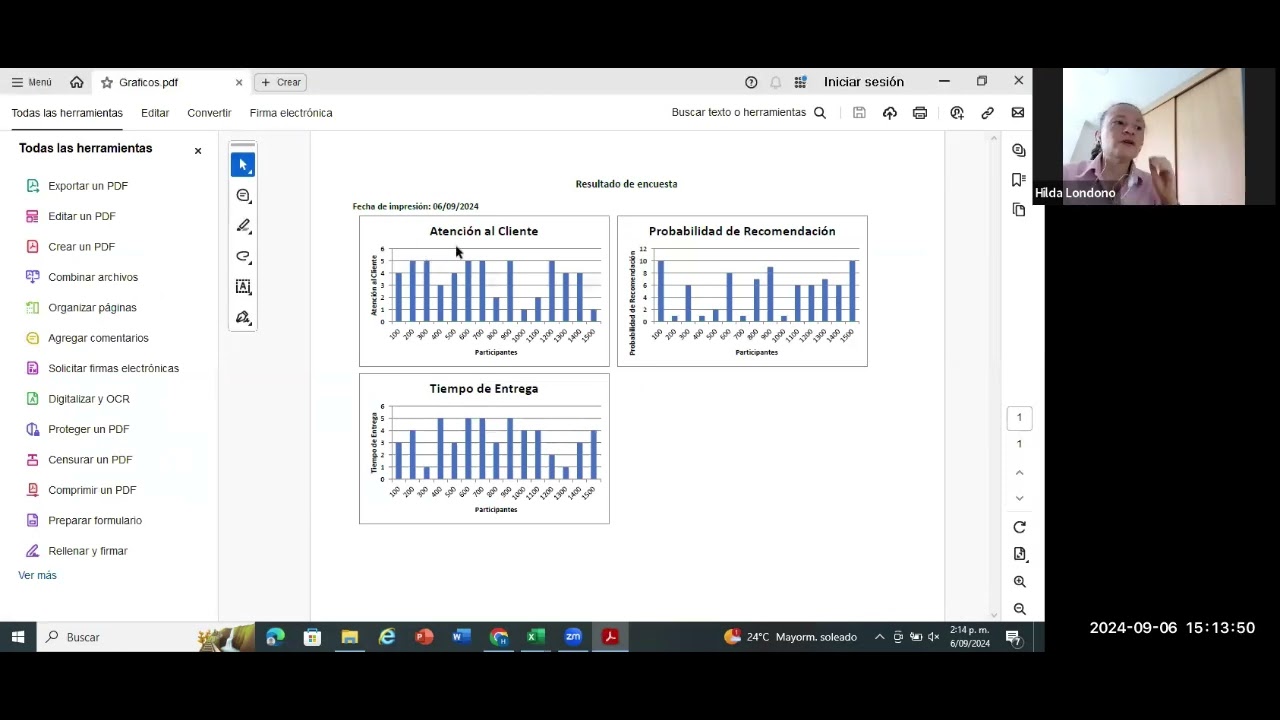Image resolution: width=1280 pixels, height=720 pixels.
Task: Select the add text box tool
Action: (x=243, y=287)
